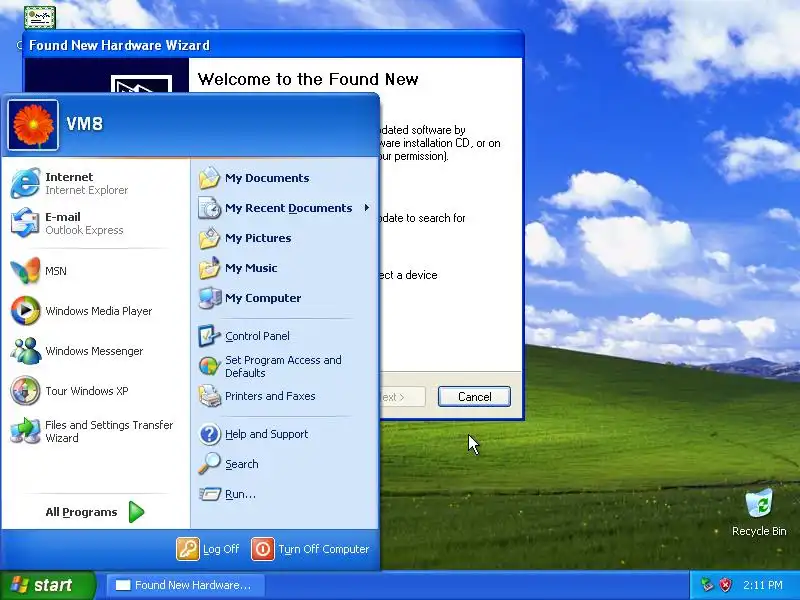Screen dimensions: 800x600
Task: Click Cancel in Found New Hardware Wizard
Action: tap(474, 396)
